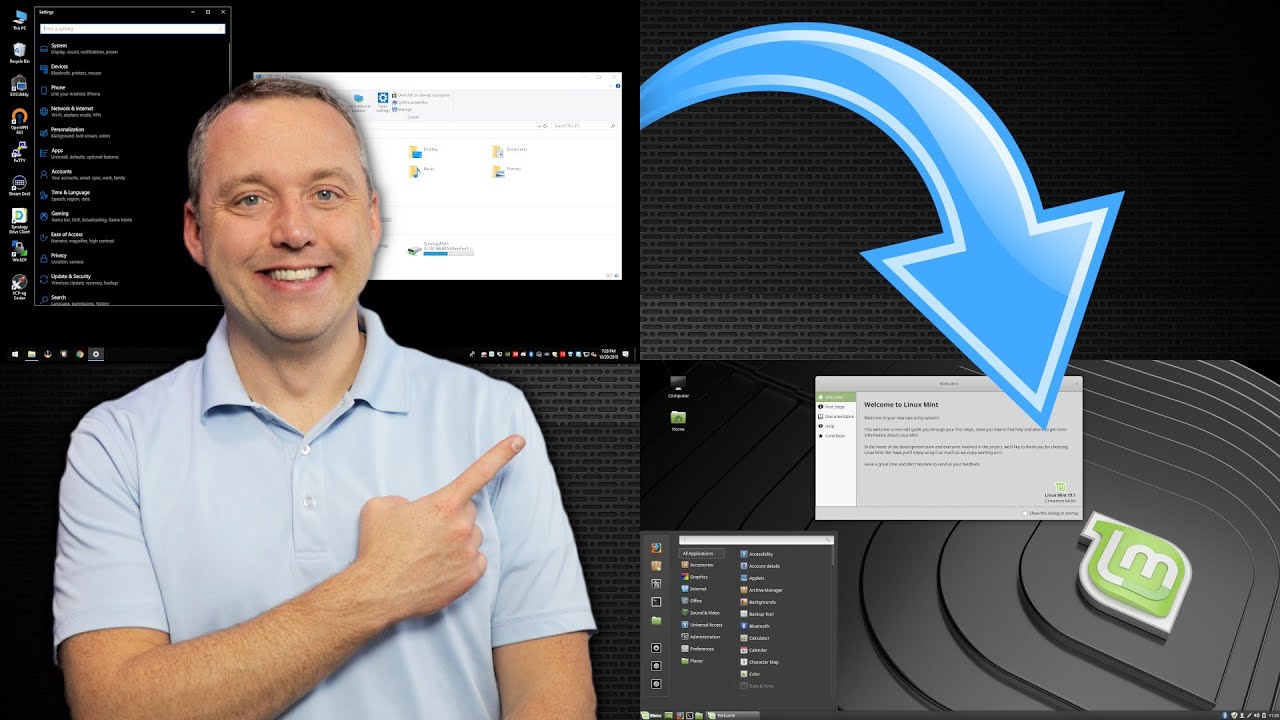Click the Find a setting search box

(x=132, y=29)
